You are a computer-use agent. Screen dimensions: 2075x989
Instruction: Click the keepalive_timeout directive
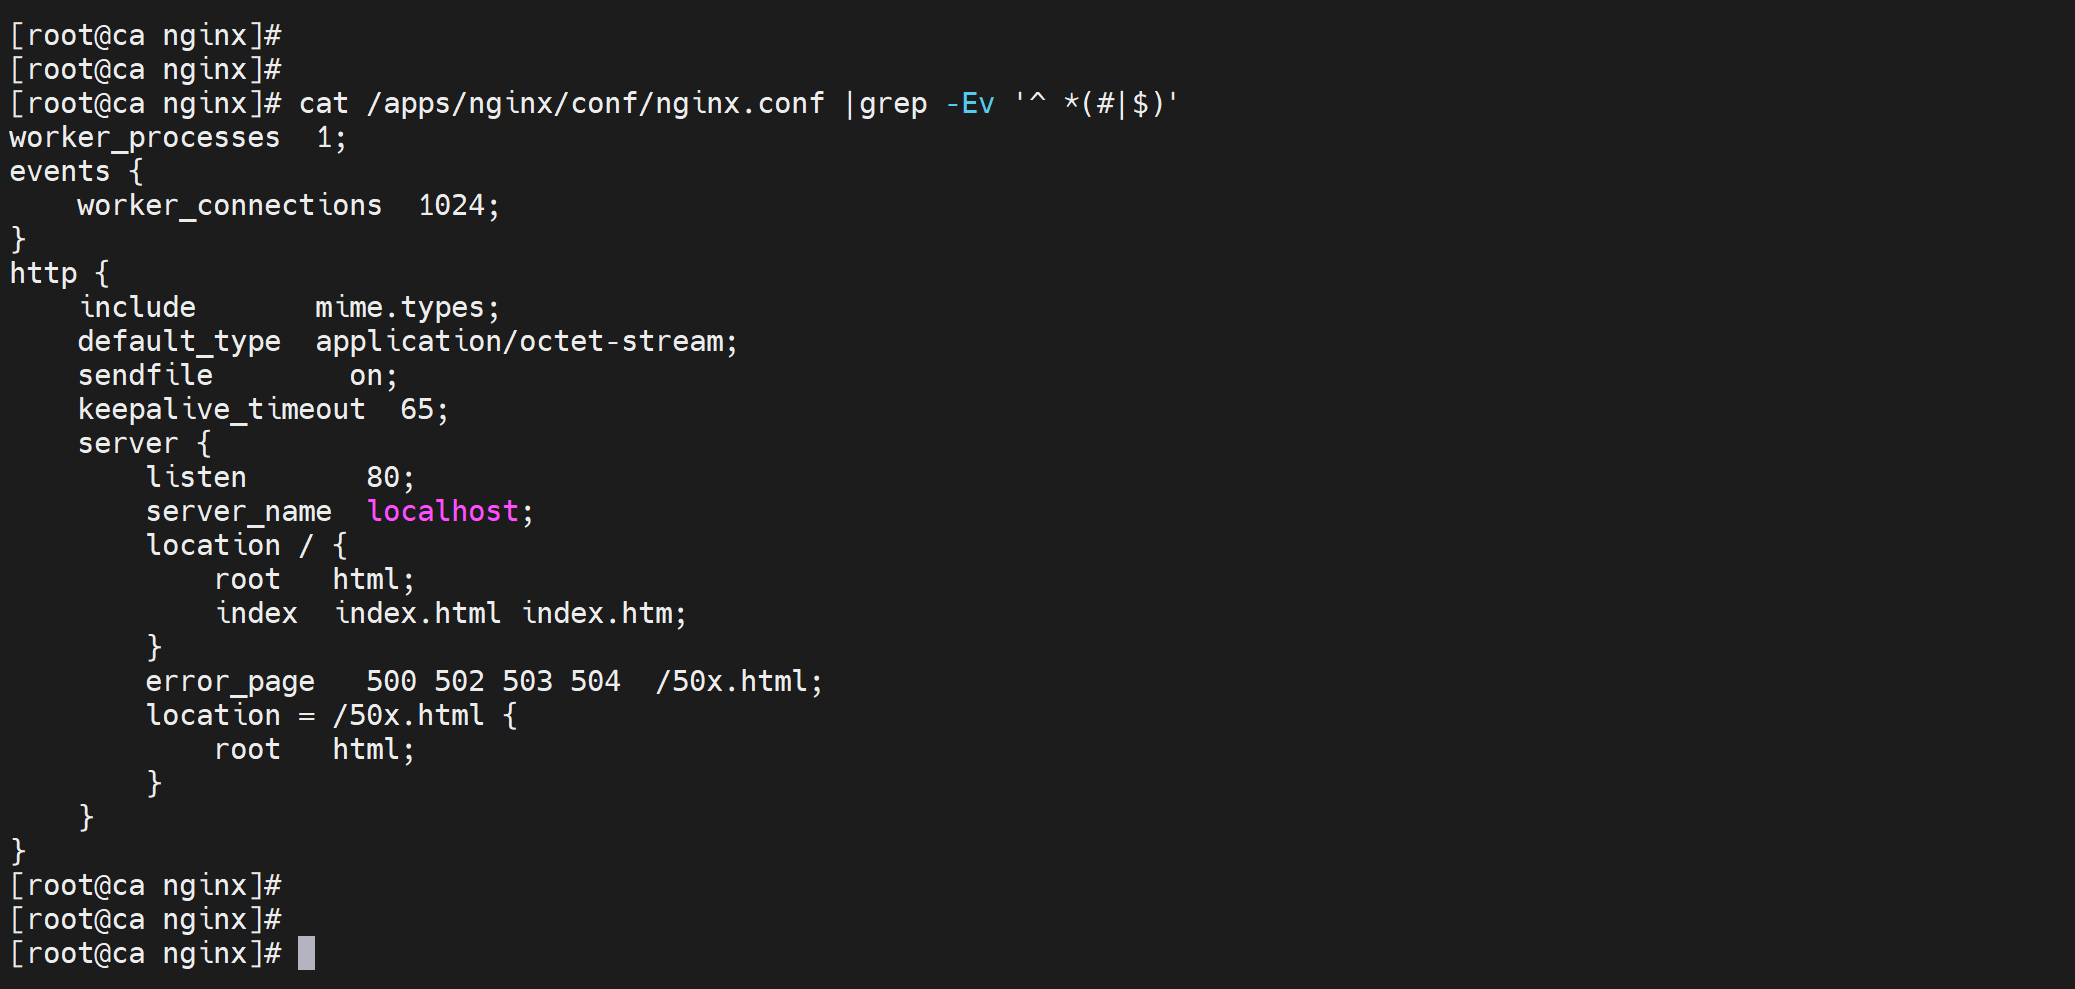click(x=221, y=409)
